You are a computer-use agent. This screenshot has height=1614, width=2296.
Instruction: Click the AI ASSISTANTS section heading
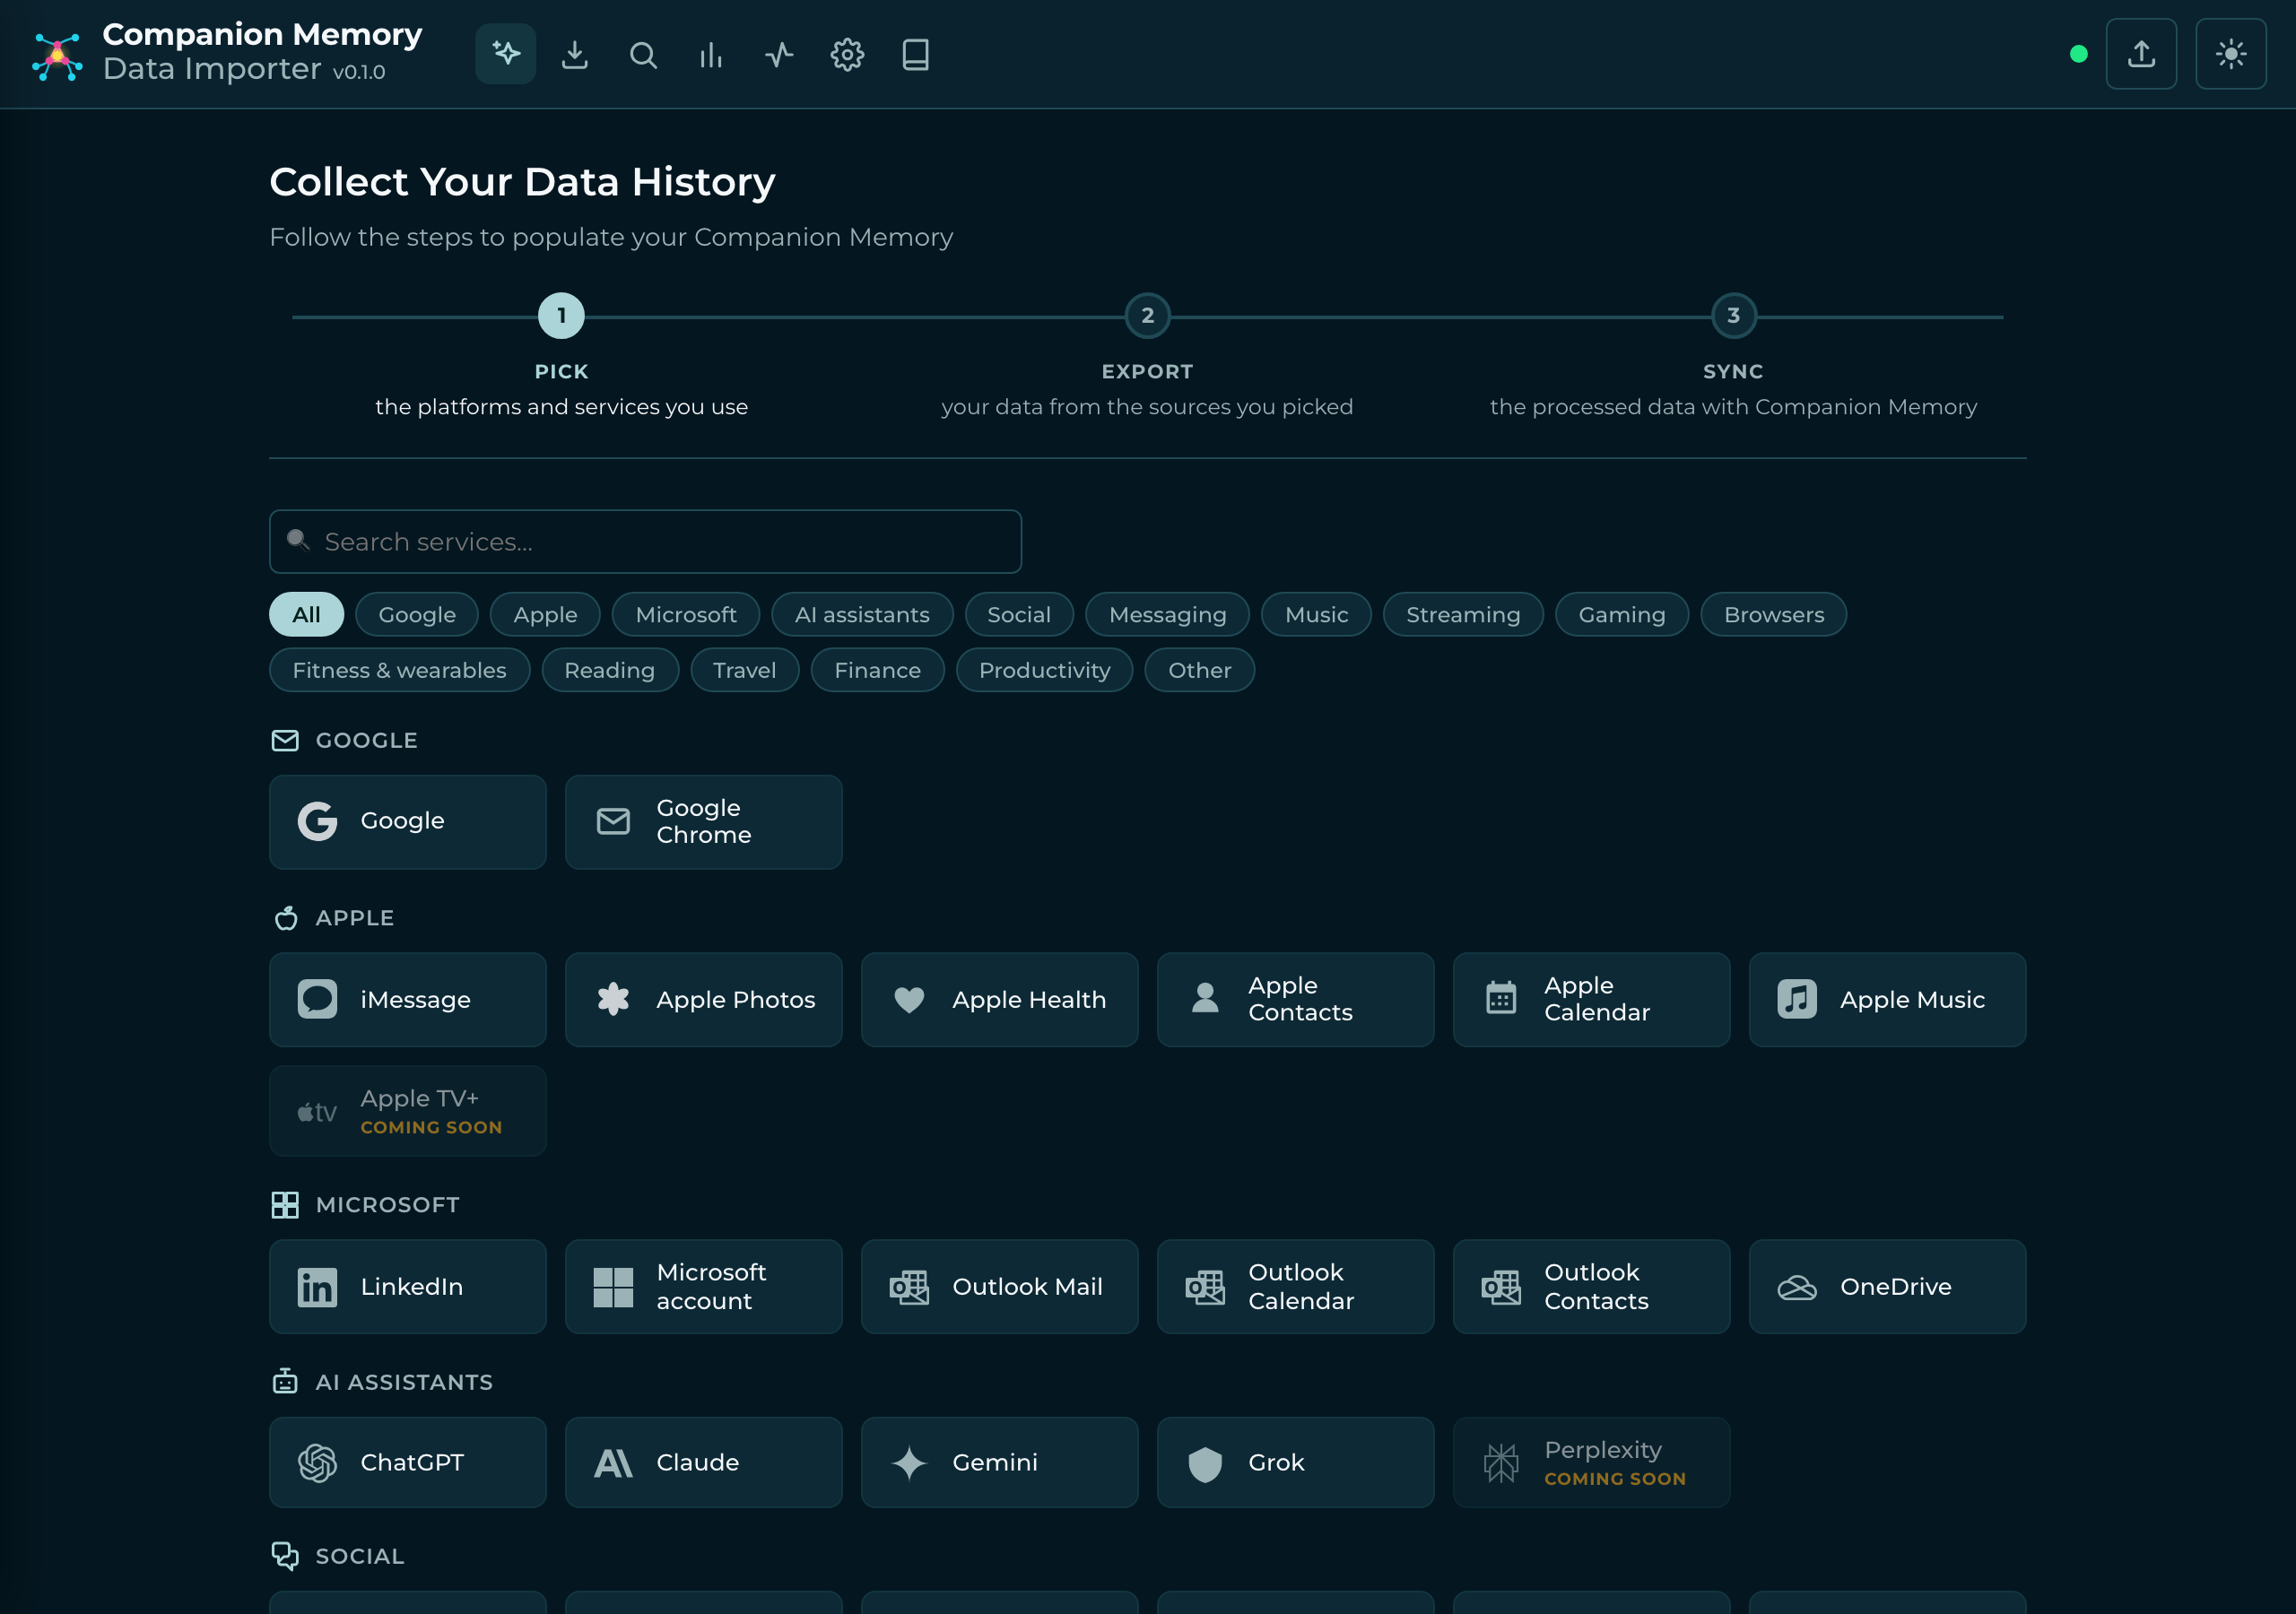pyautogui.click(x=404, y=1382)
